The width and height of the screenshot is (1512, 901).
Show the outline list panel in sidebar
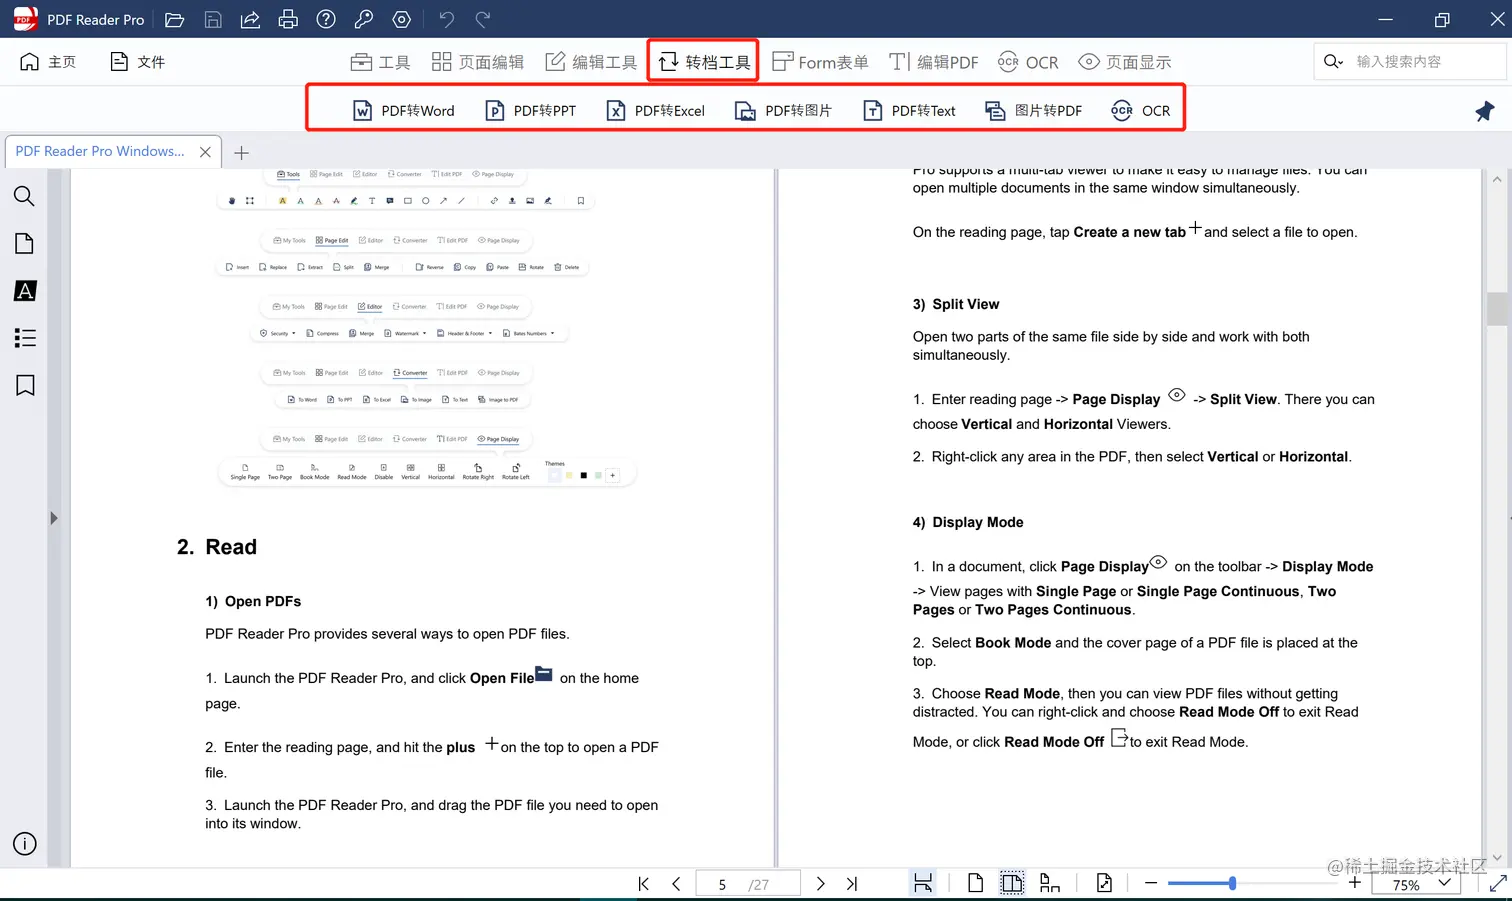pyautogui.click(x=25, y=338)
